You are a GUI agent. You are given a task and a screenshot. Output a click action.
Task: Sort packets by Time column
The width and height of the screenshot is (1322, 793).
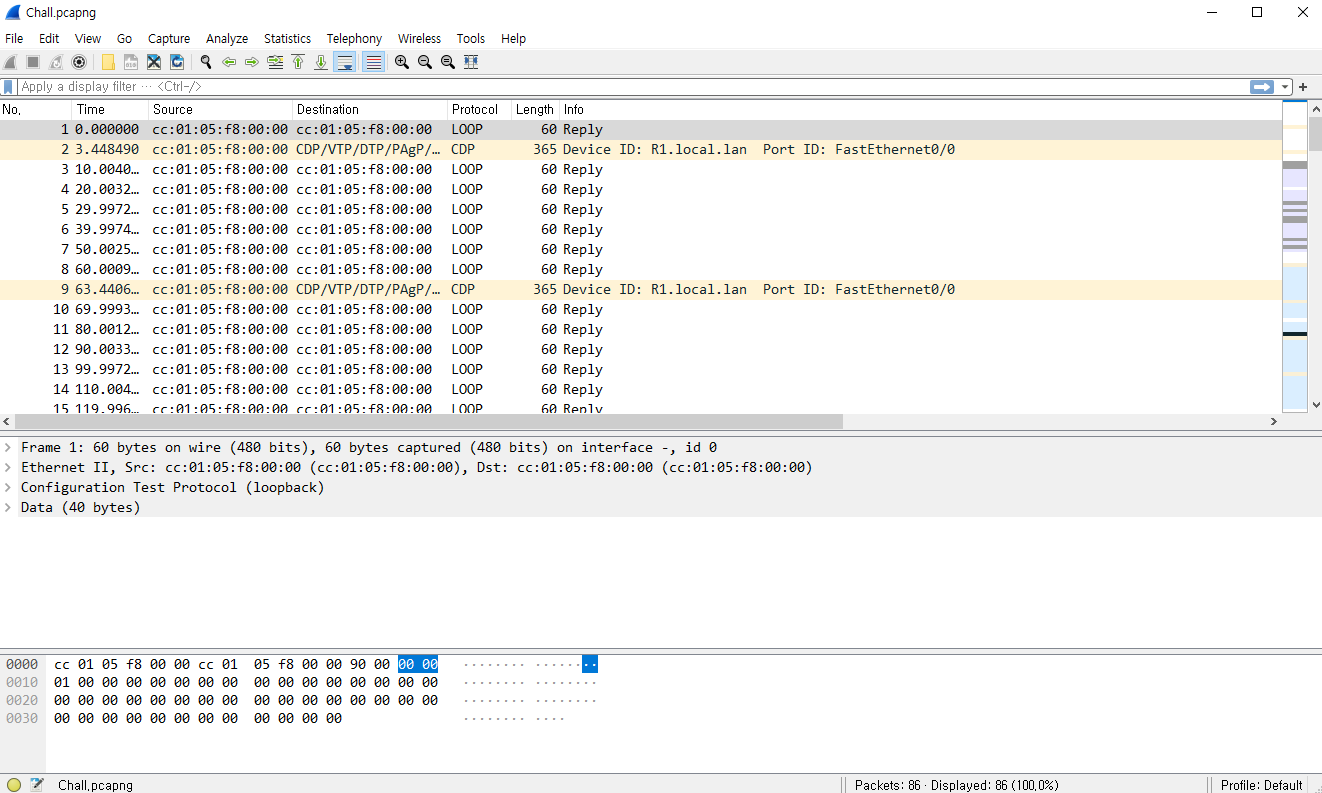[x=110, y=109]
